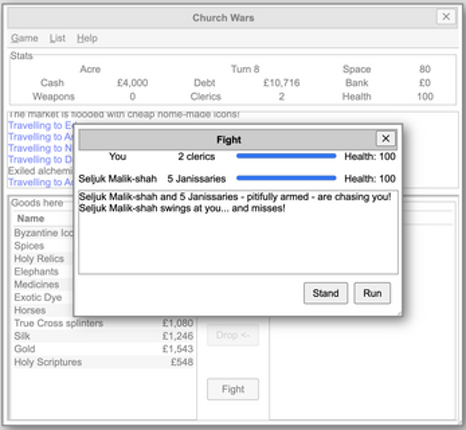This screenshot has width=466, height=430.
Task: Select Horses in the goods list
Action: 43,310
